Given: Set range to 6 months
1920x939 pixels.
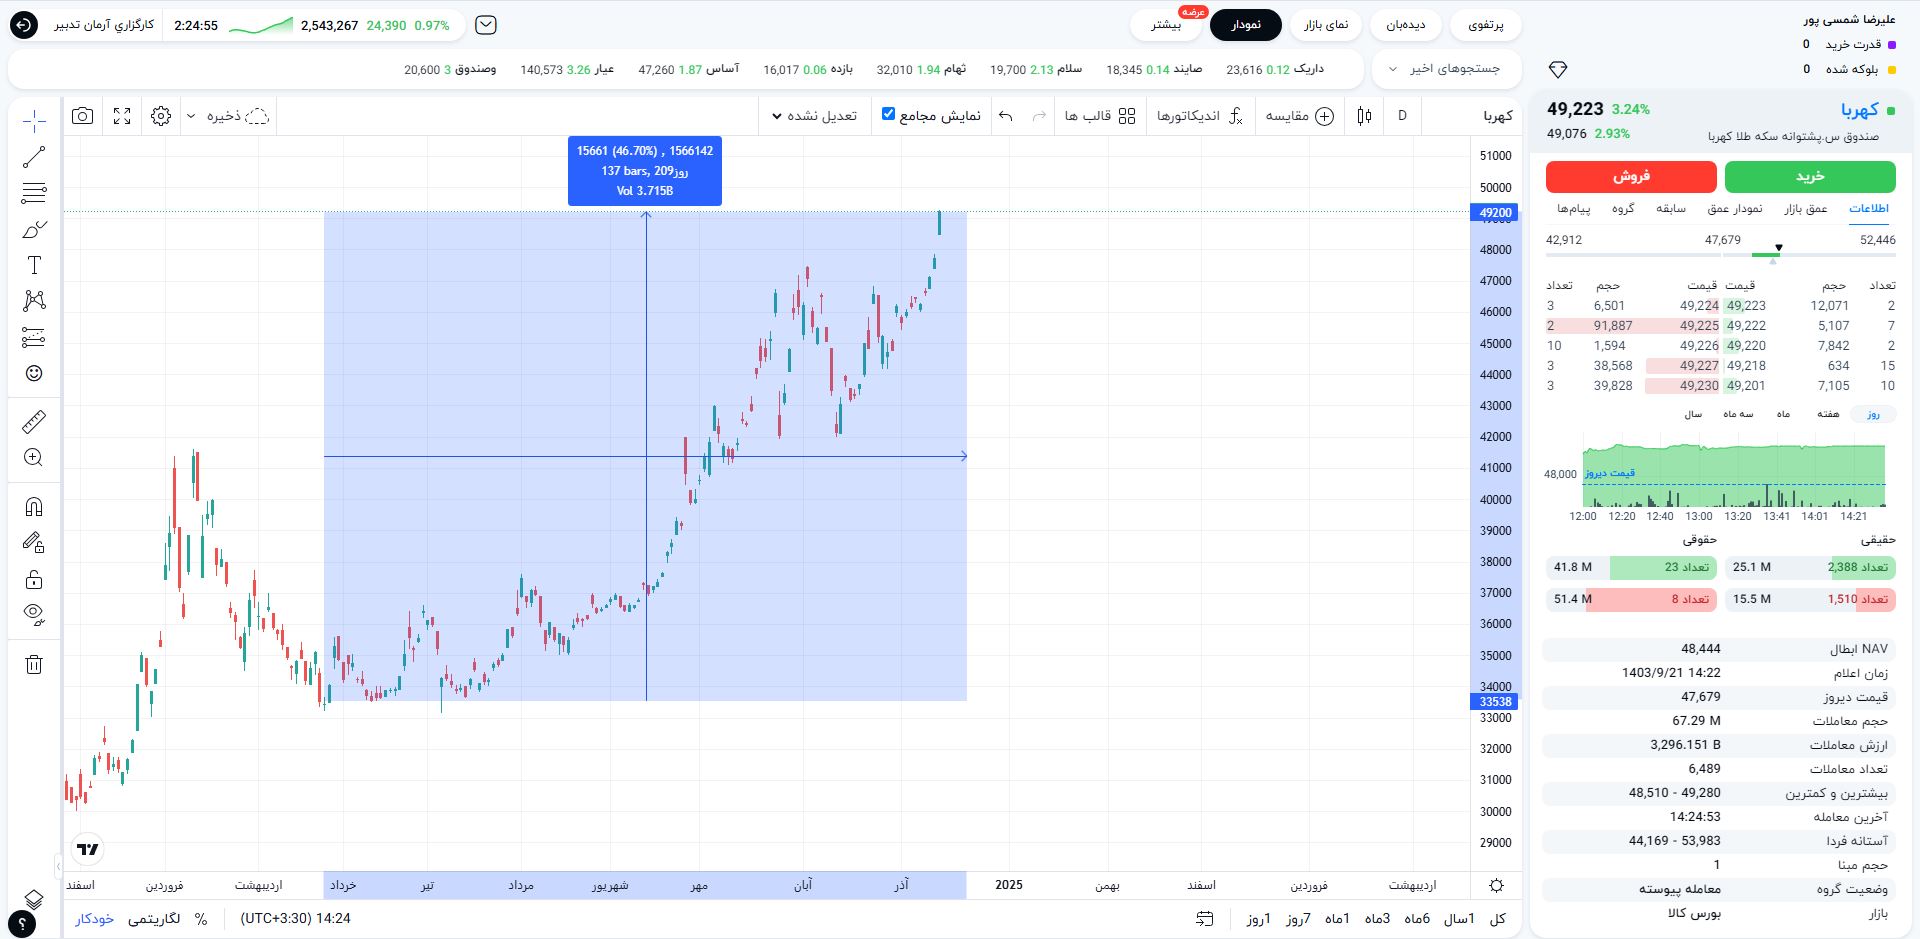Looking at the screenshot, I should [x=1417, y=918].
